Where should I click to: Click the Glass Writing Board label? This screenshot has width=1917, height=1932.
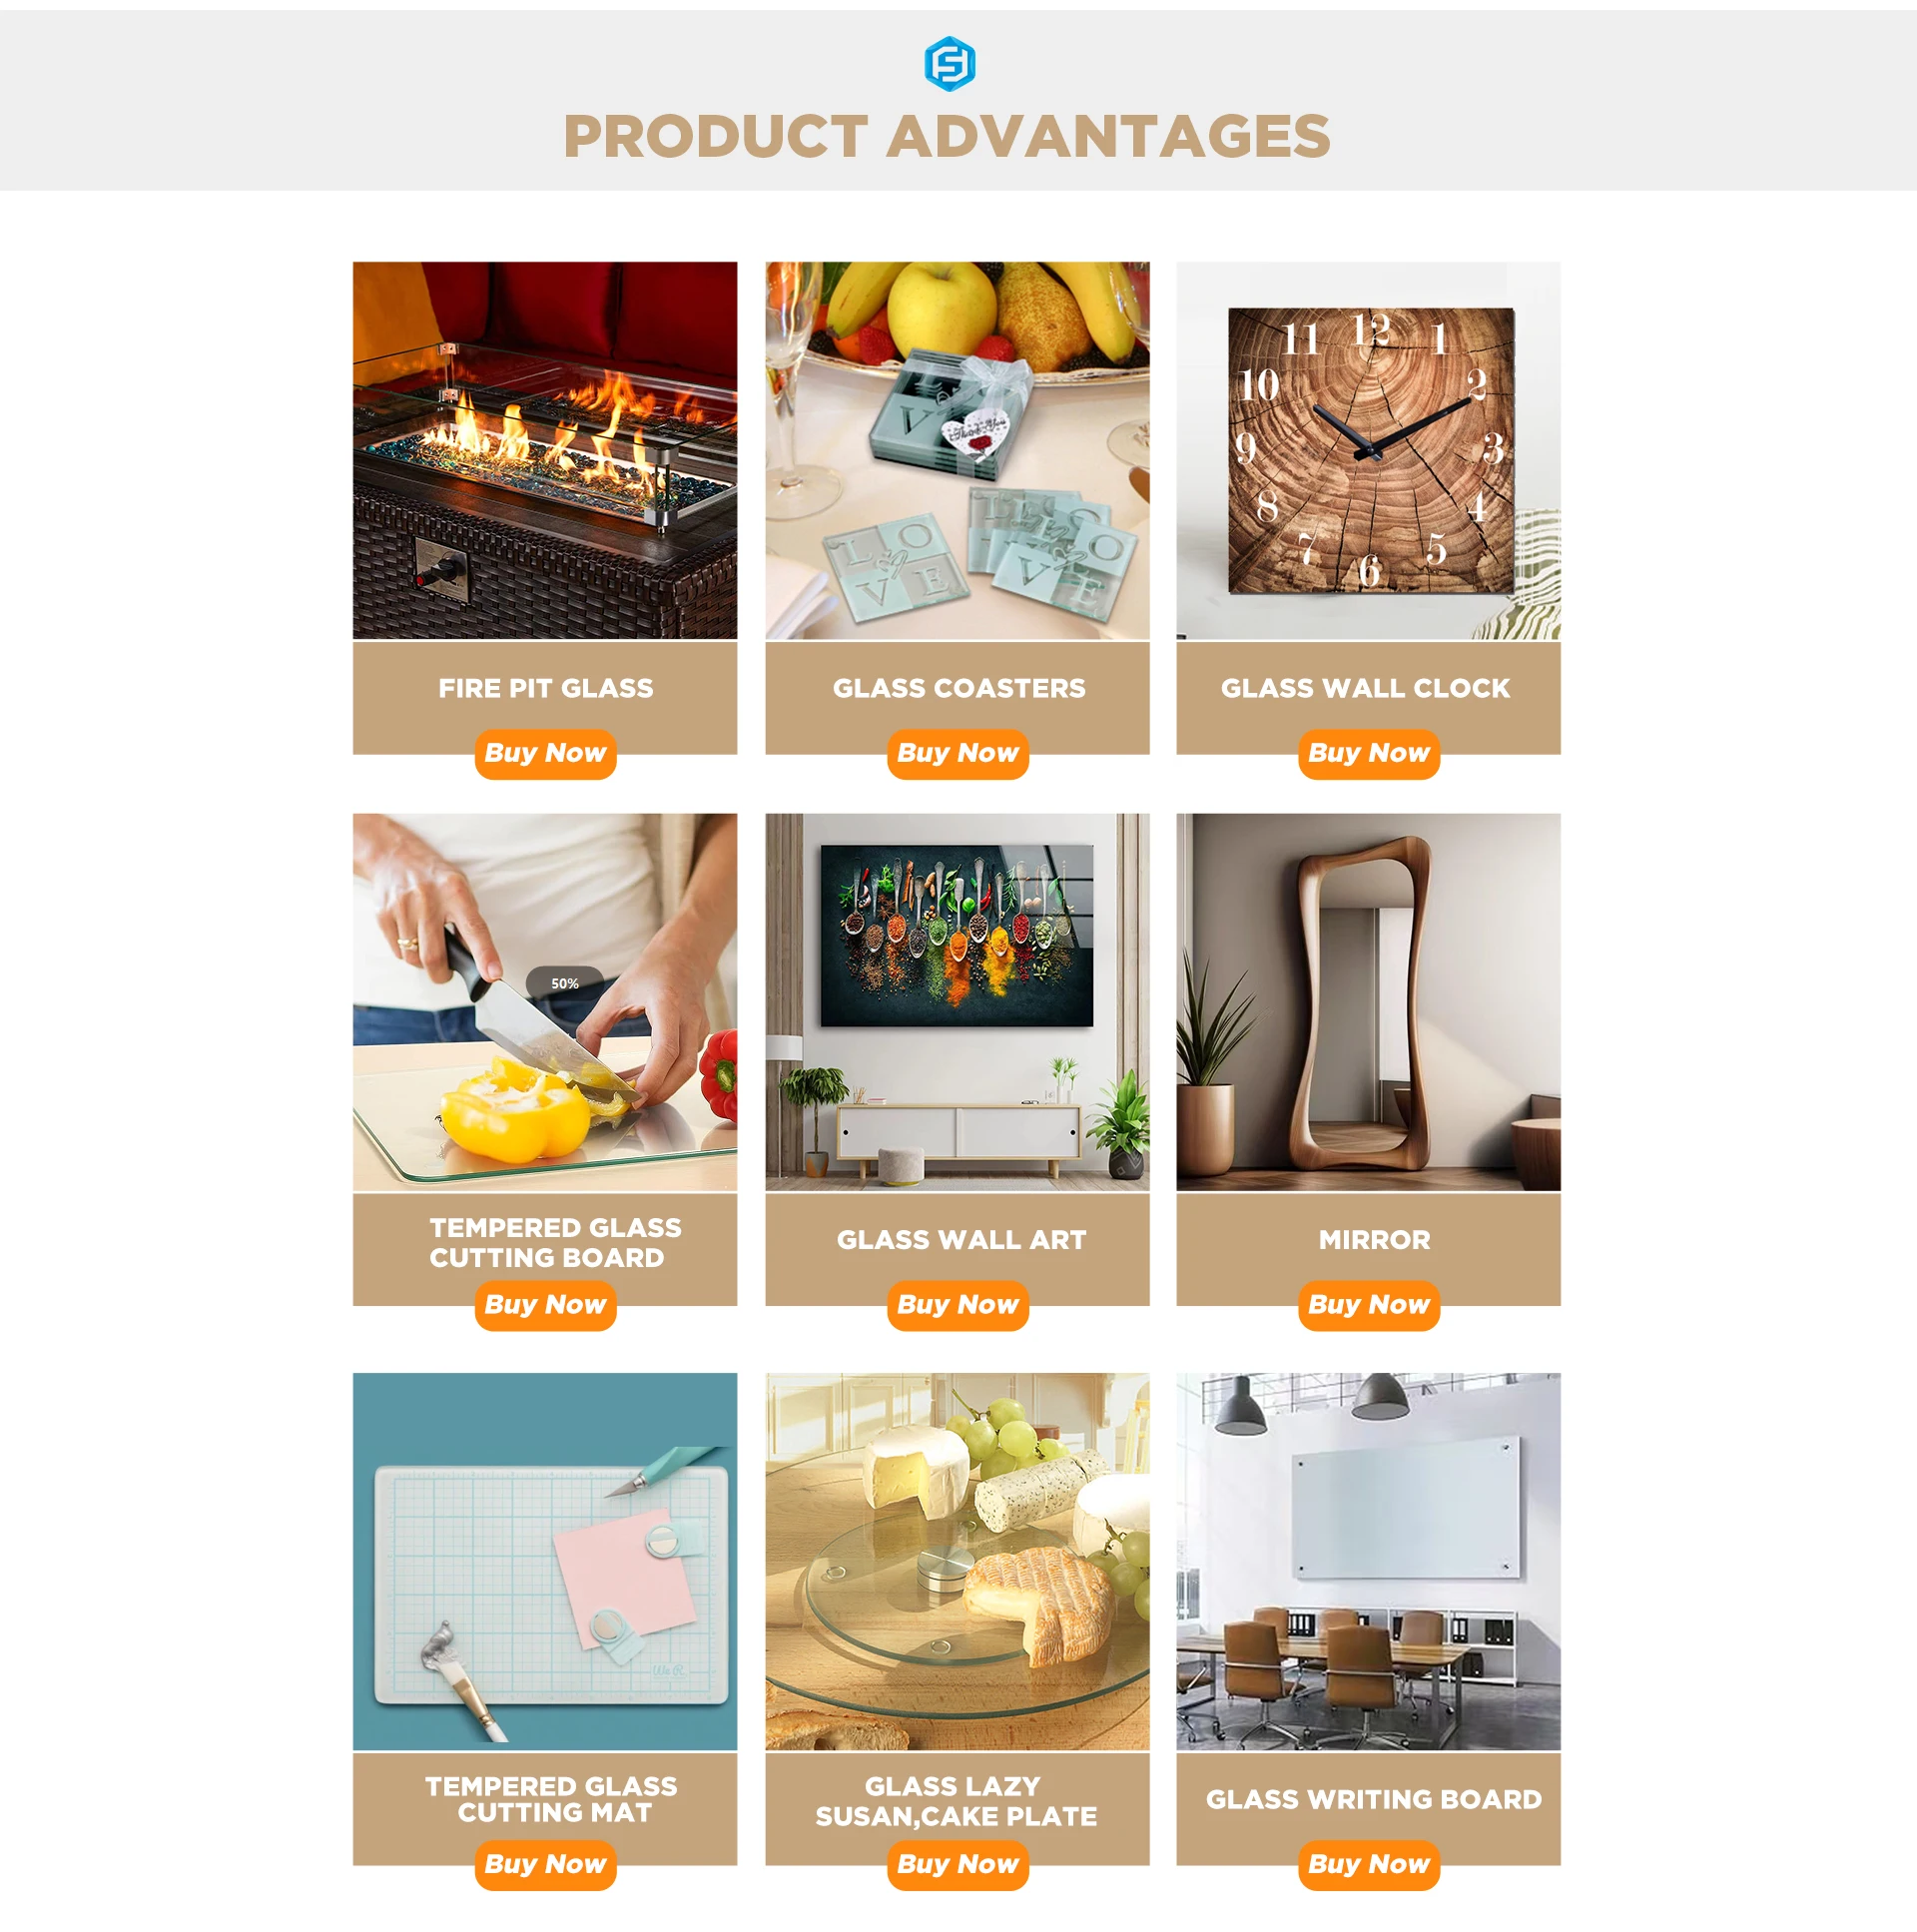1373,1799
